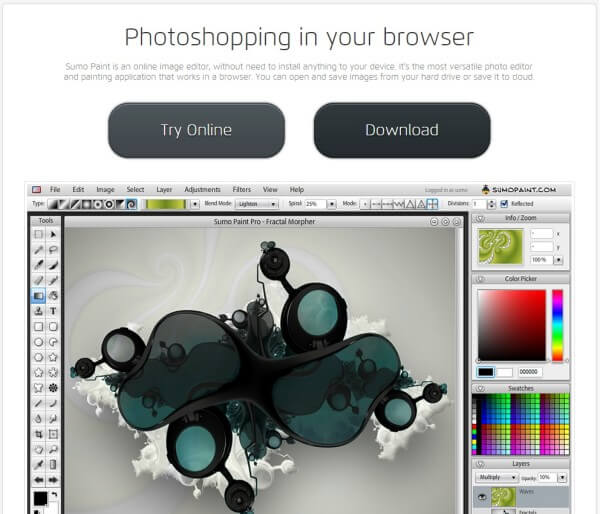600x514 pixels.
Task: Open the Filters menu
Action: (x=241, y=189)
